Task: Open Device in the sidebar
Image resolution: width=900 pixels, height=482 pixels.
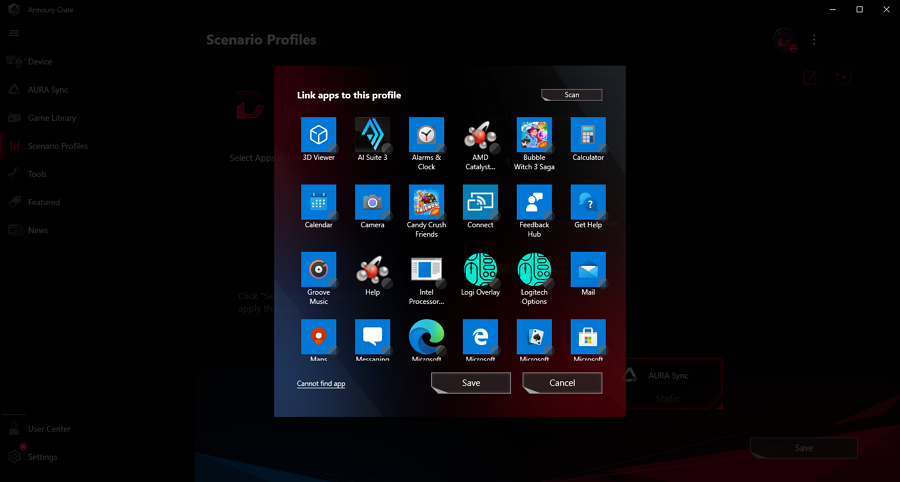Action: click(40, 61)
